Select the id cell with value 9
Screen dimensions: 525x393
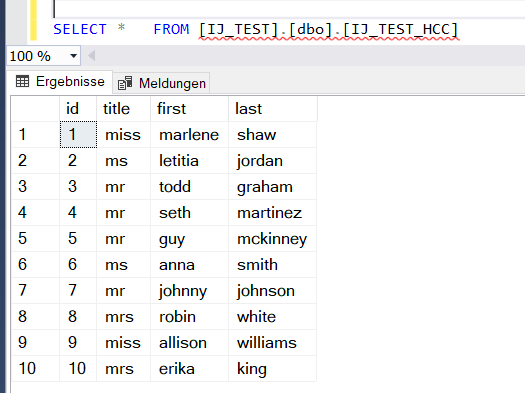pyautogui.click(x=78, y=342)
